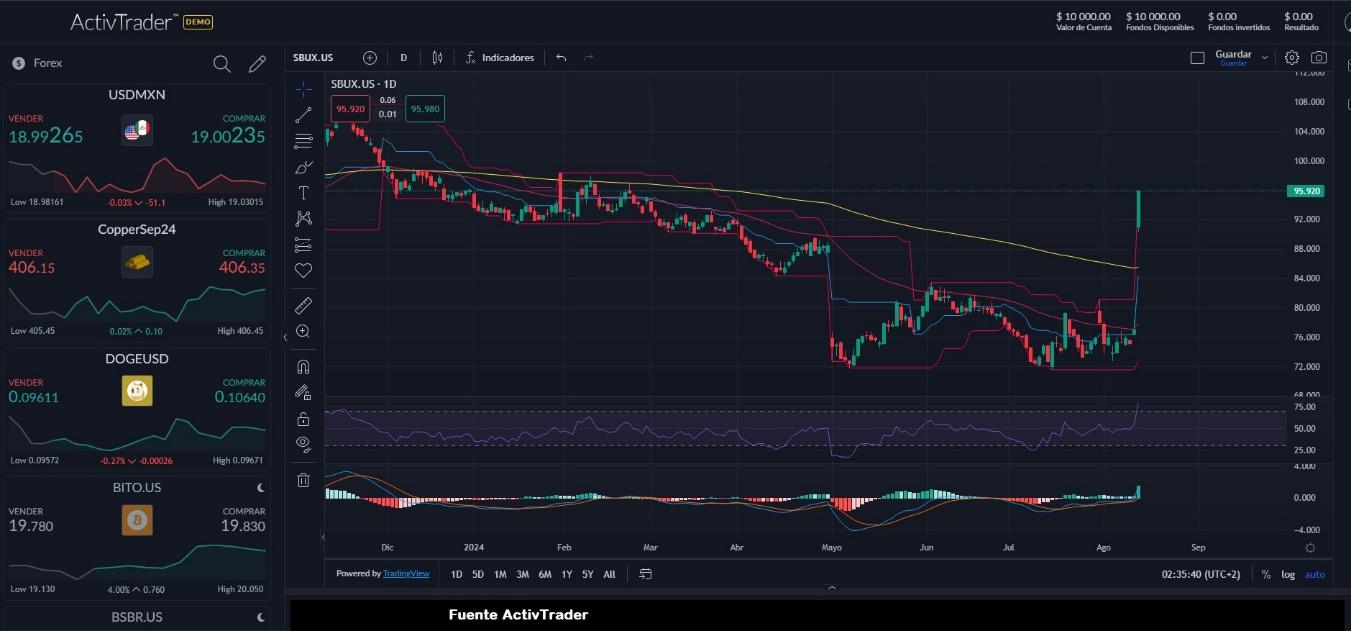Set chart range to 1M
Screen dimensions: 1351x631
coord(500,574)
